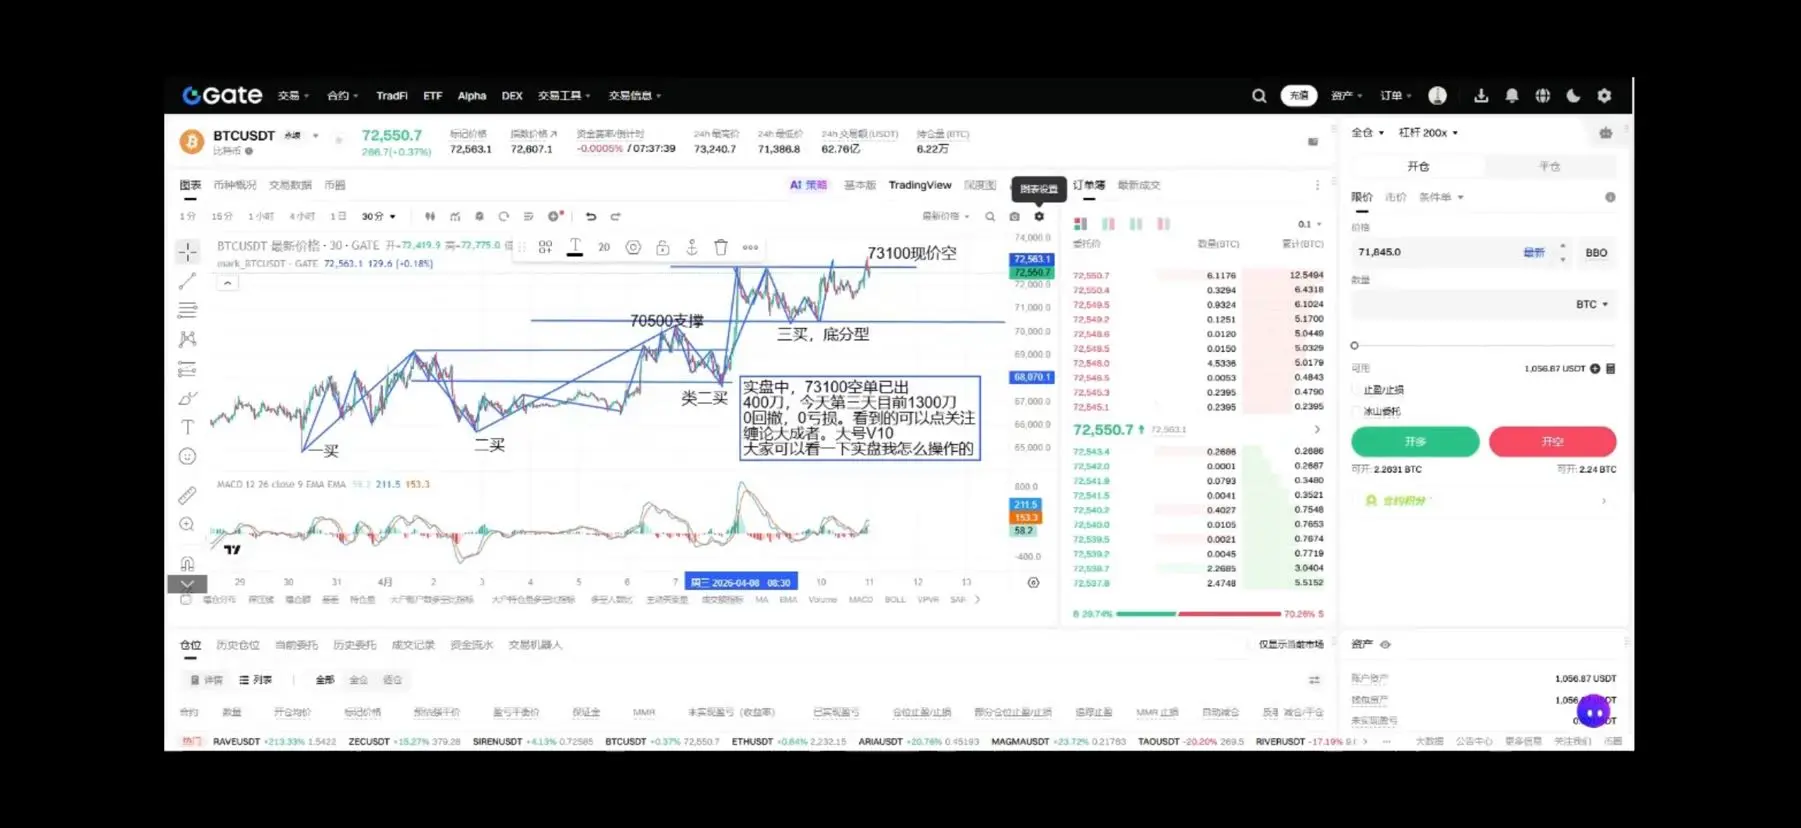Select the ruler measure tool
This screenshot has width=1801, height=828.
click(187, 495)
